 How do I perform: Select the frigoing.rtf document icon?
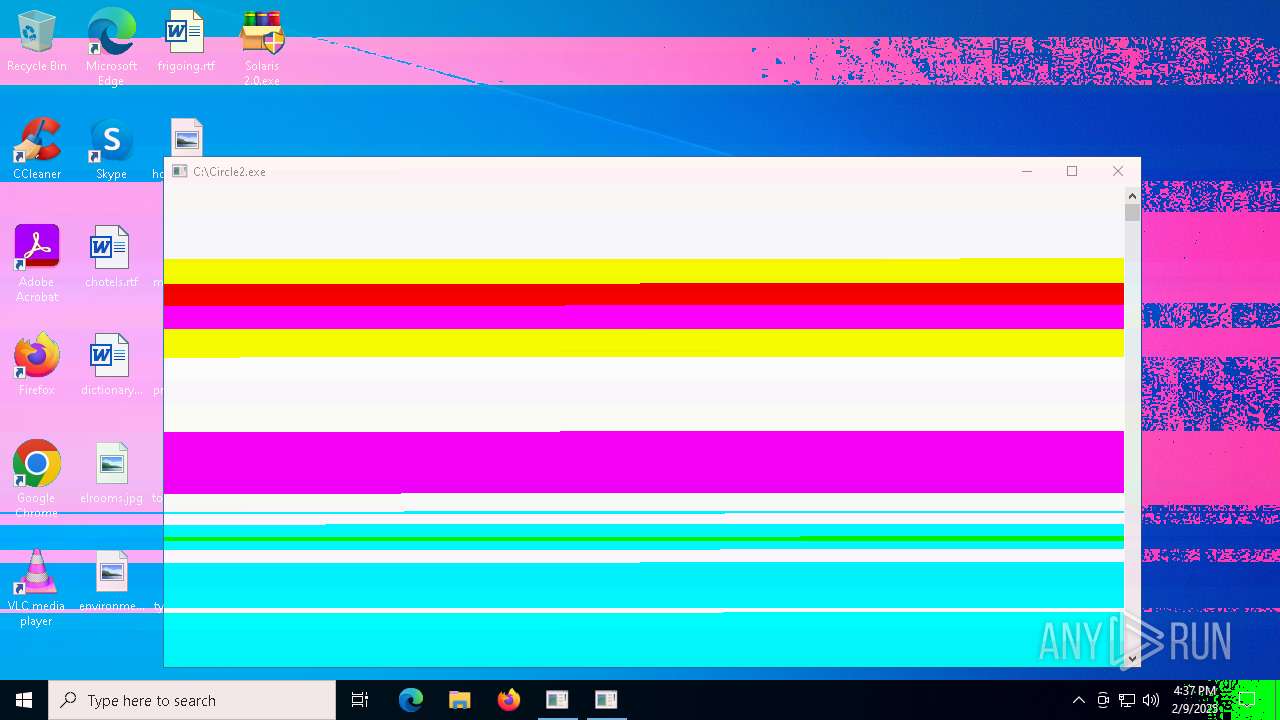pyautogui.click(x=186, y=40)
